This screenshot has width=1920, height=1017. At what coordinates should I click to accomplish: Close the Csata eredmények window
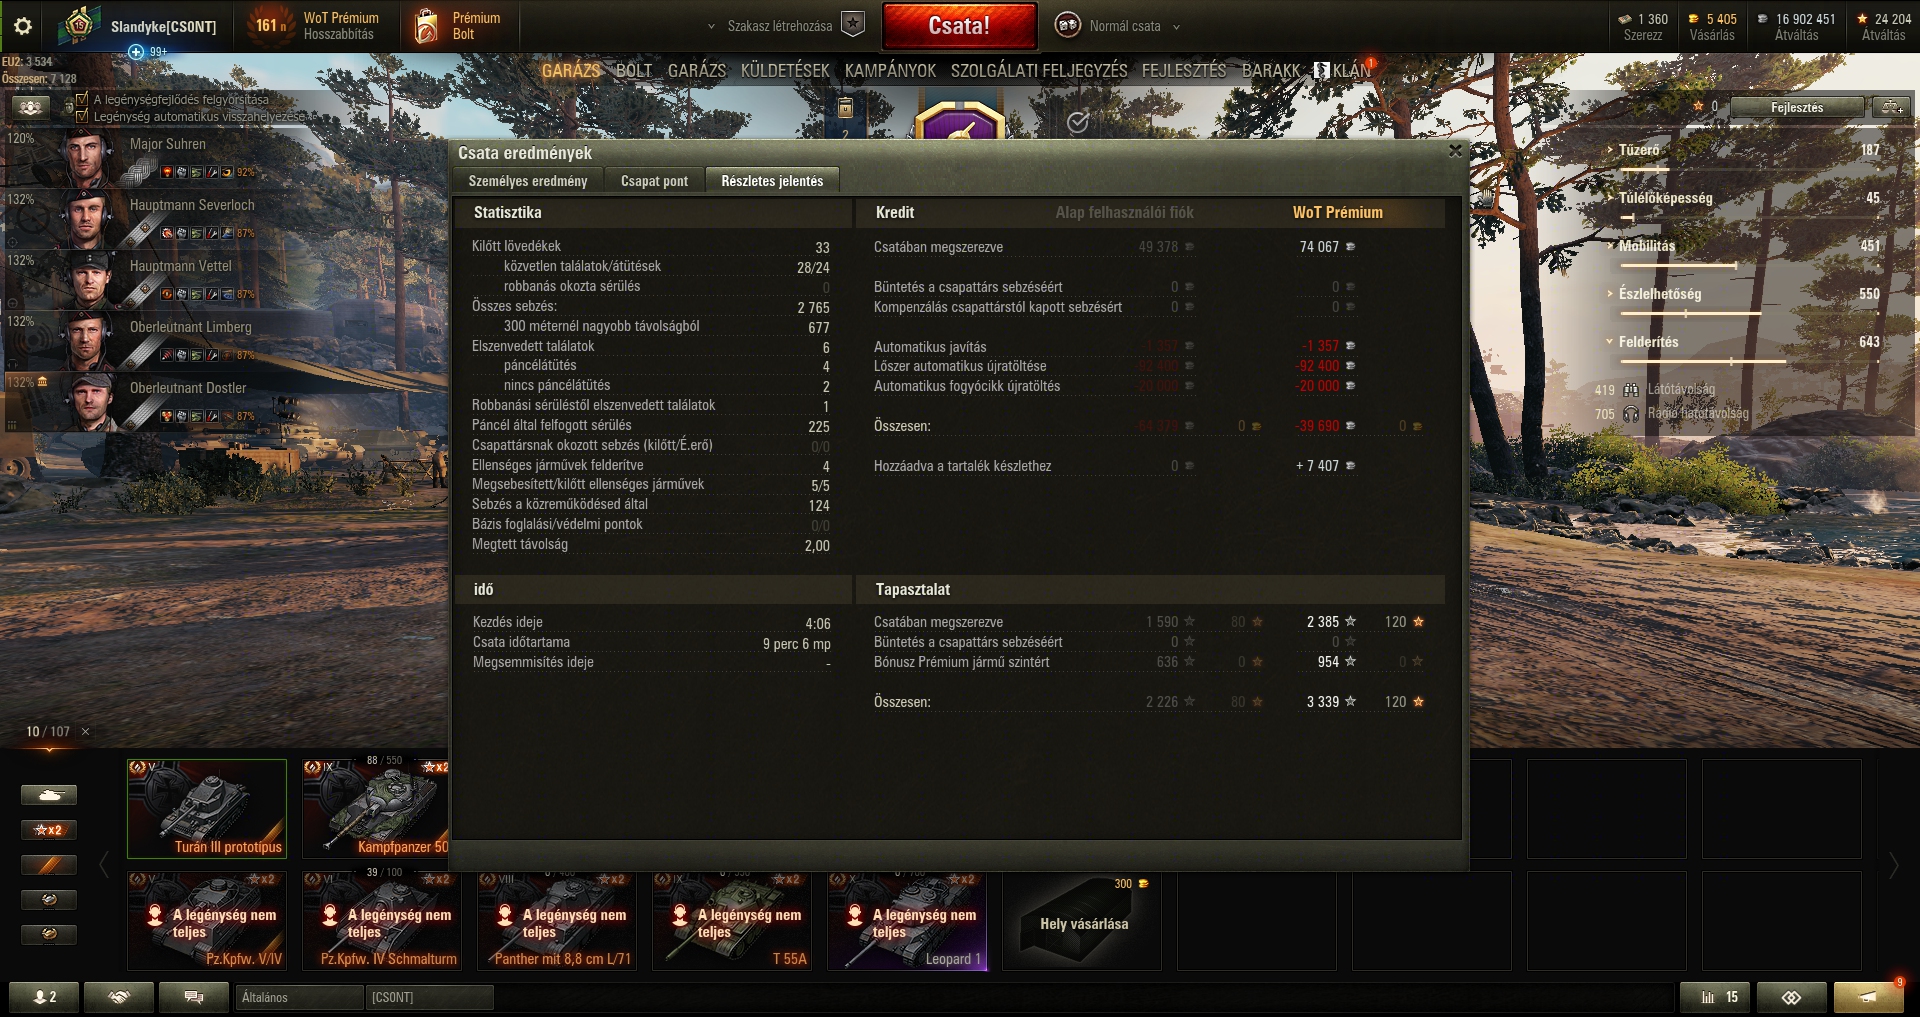1455,151
